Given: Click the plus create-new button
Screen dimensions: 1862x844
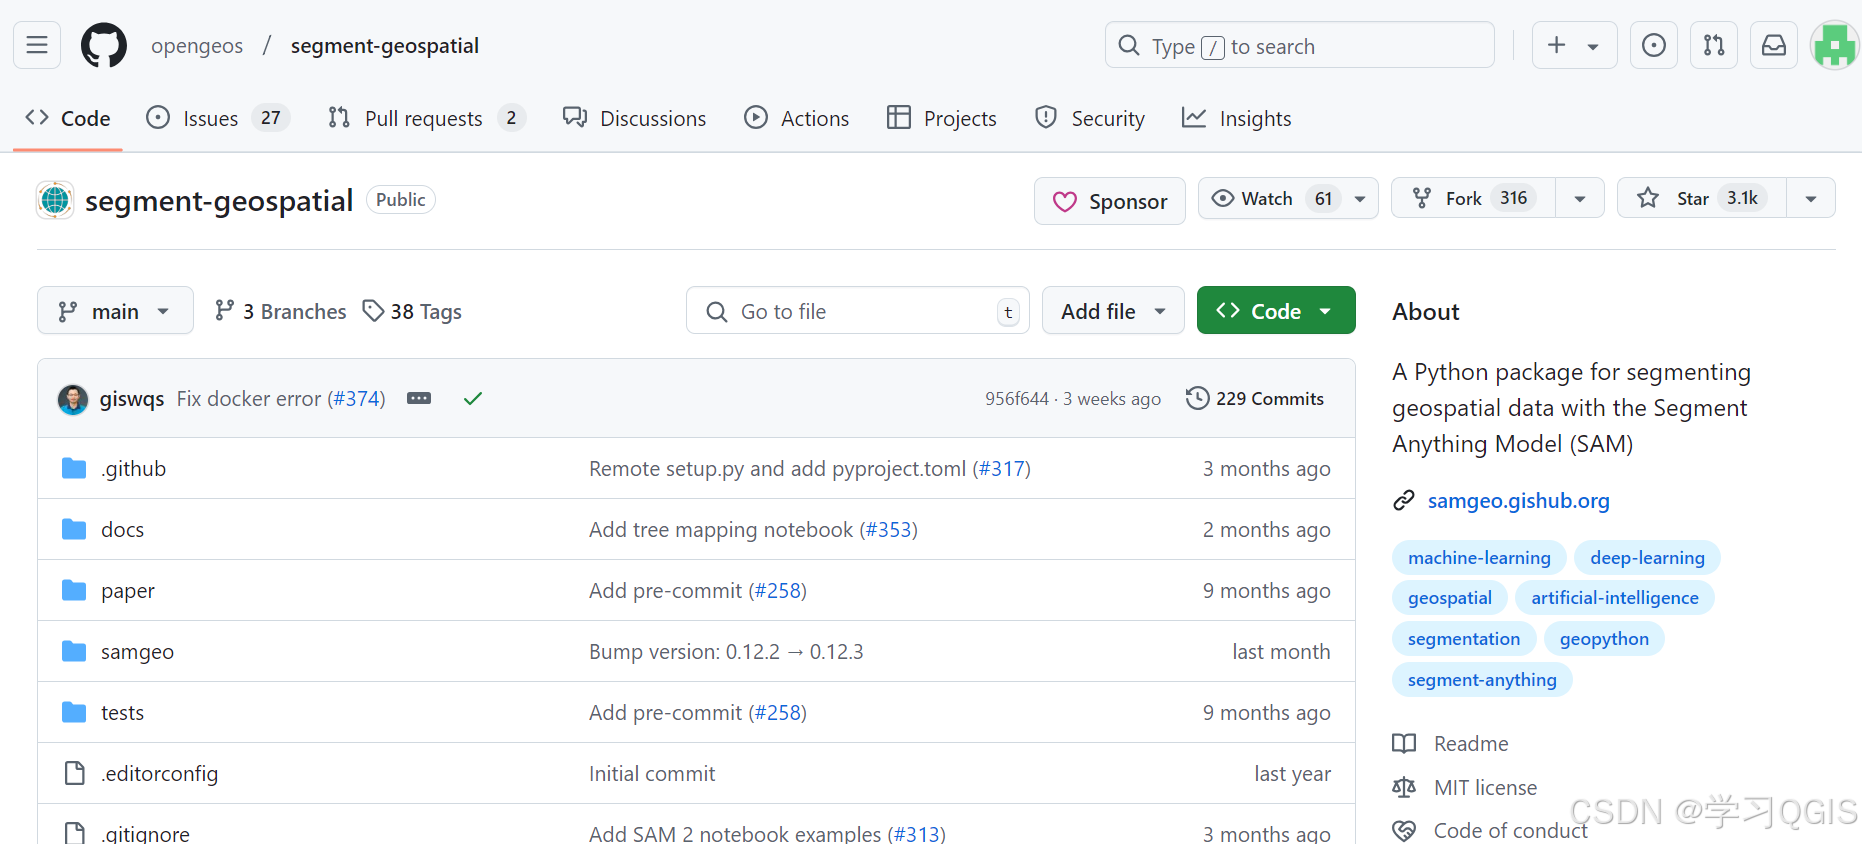Looking at the screenshot, I should coord(1557,45).
